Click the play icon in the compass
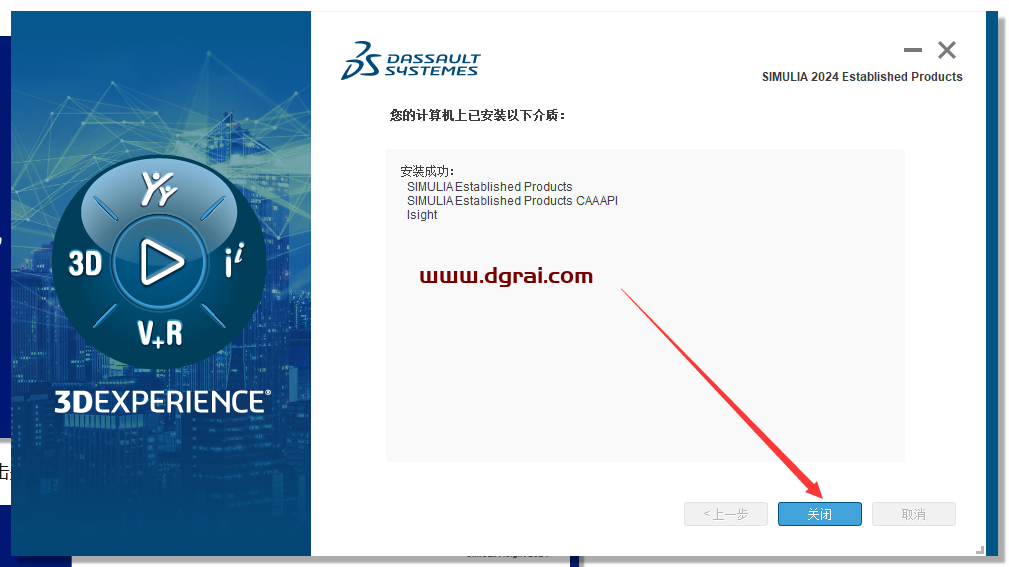This screenshot has height=567, width=1009. [x=160, y=262]
